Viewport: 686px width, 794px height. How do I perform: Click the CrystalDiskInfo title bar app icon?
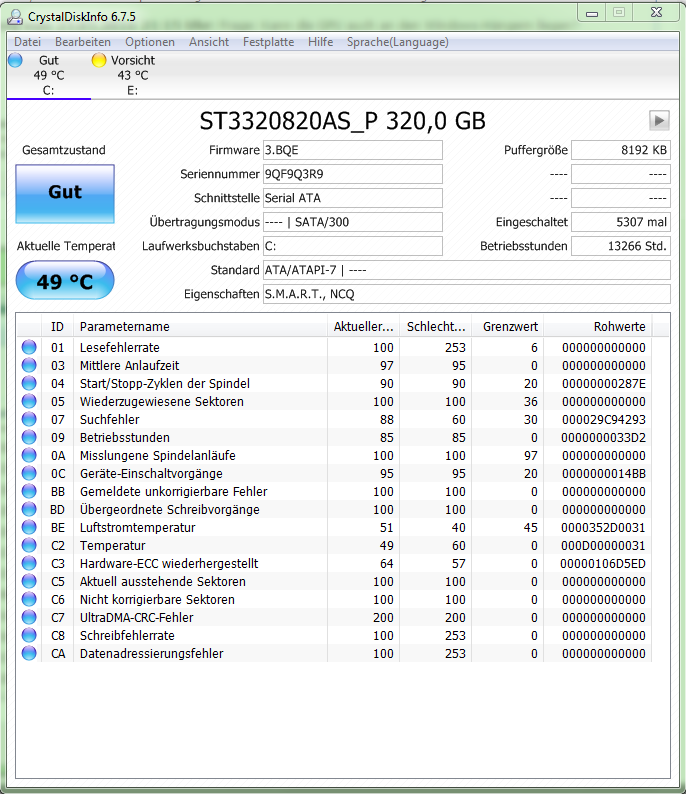click(15, 17)
